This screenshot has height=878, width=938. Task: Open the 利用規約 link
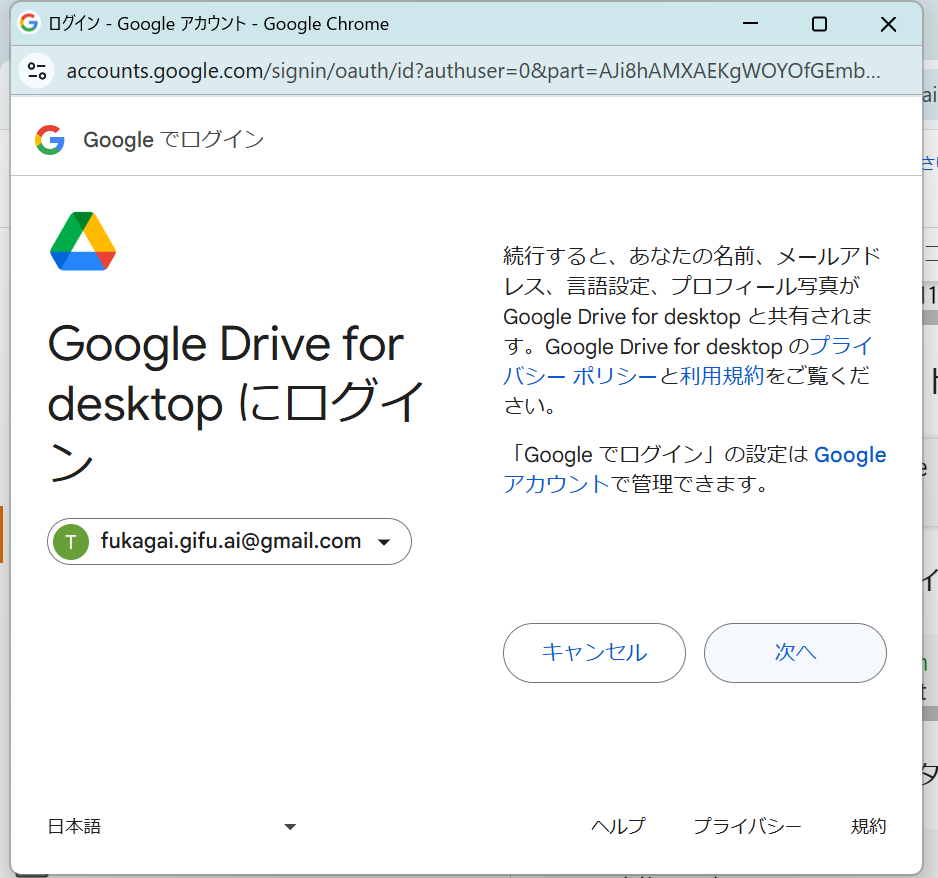click(721, 376)
